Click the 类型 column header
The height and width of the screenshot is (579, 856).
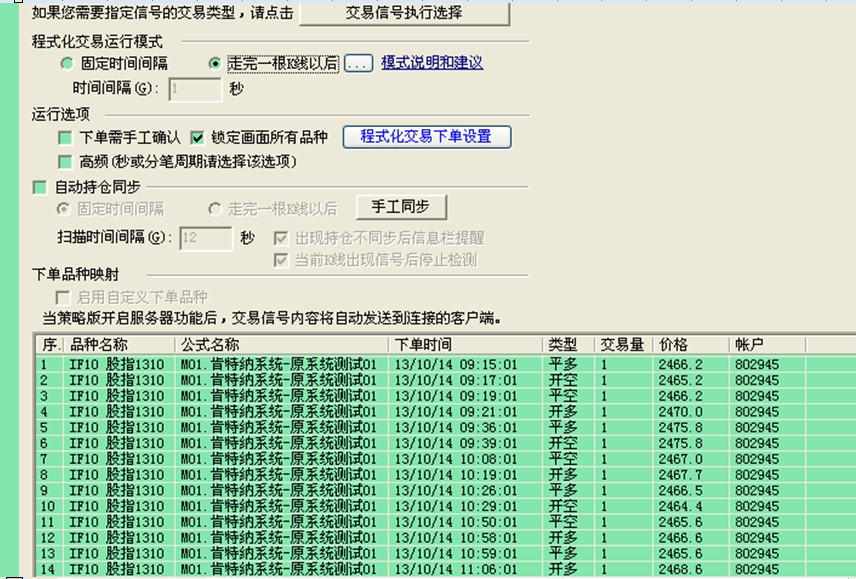[568, 345]
